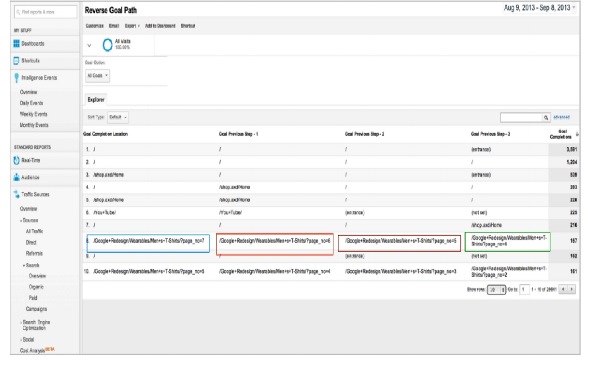Open Campaigns report
The image size is (600, 368).
[x=36, y=309]
